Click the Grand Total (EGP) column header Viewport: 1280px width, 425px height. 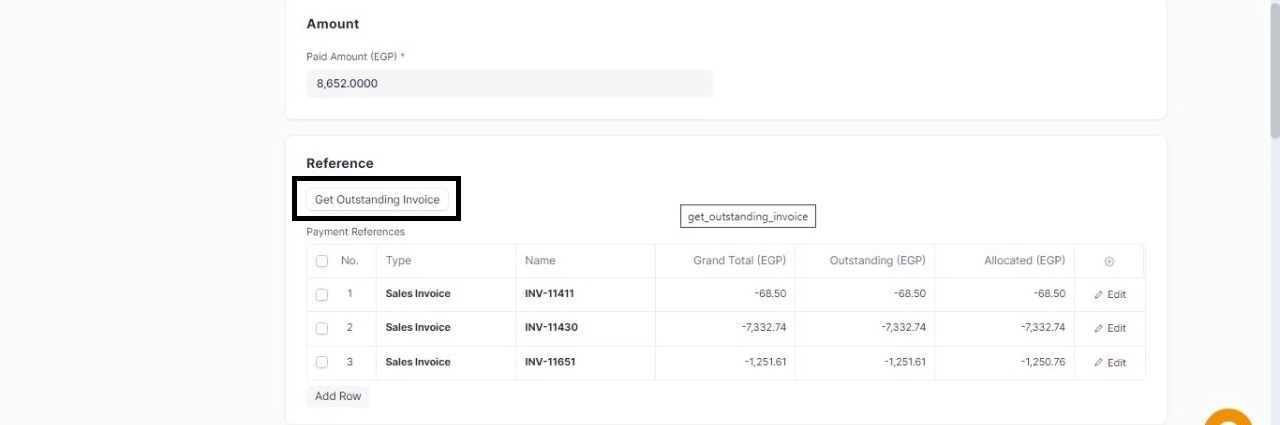[x=725, y=261]
